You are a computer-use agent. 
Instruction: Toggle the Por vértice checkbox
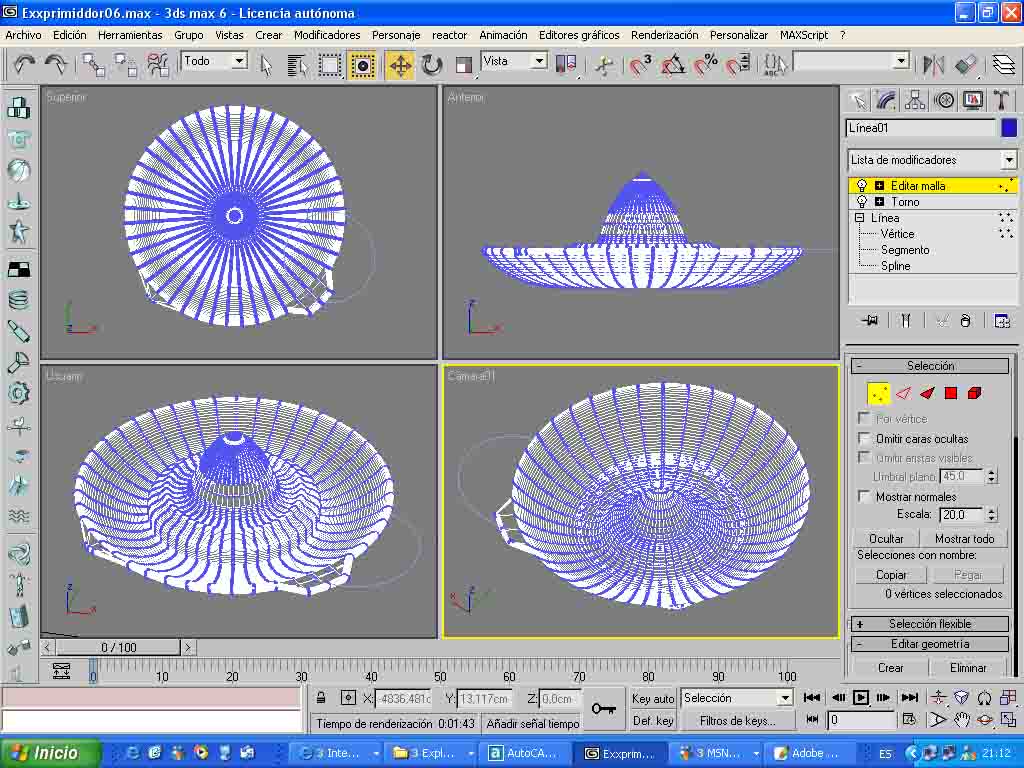tap(864, 418)
